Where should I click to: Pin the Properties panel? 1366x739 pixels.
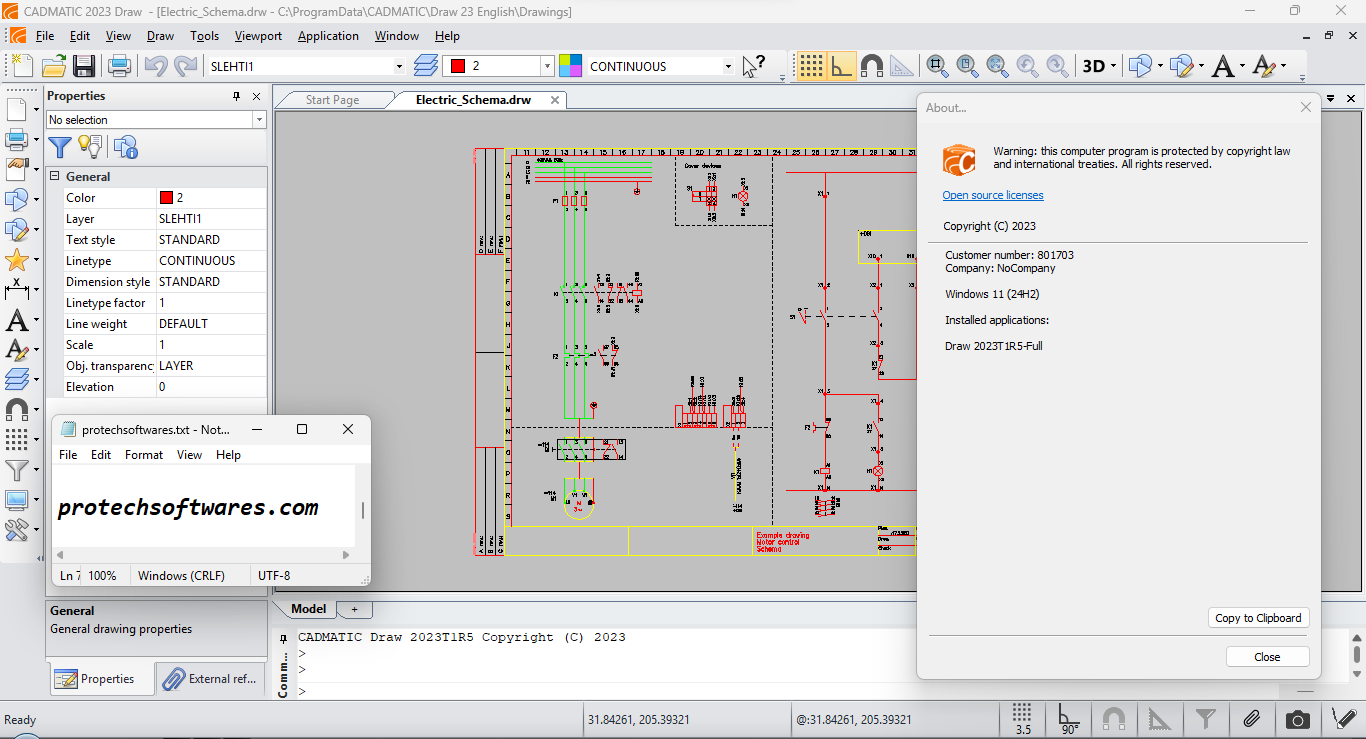[x=237, y=96]
